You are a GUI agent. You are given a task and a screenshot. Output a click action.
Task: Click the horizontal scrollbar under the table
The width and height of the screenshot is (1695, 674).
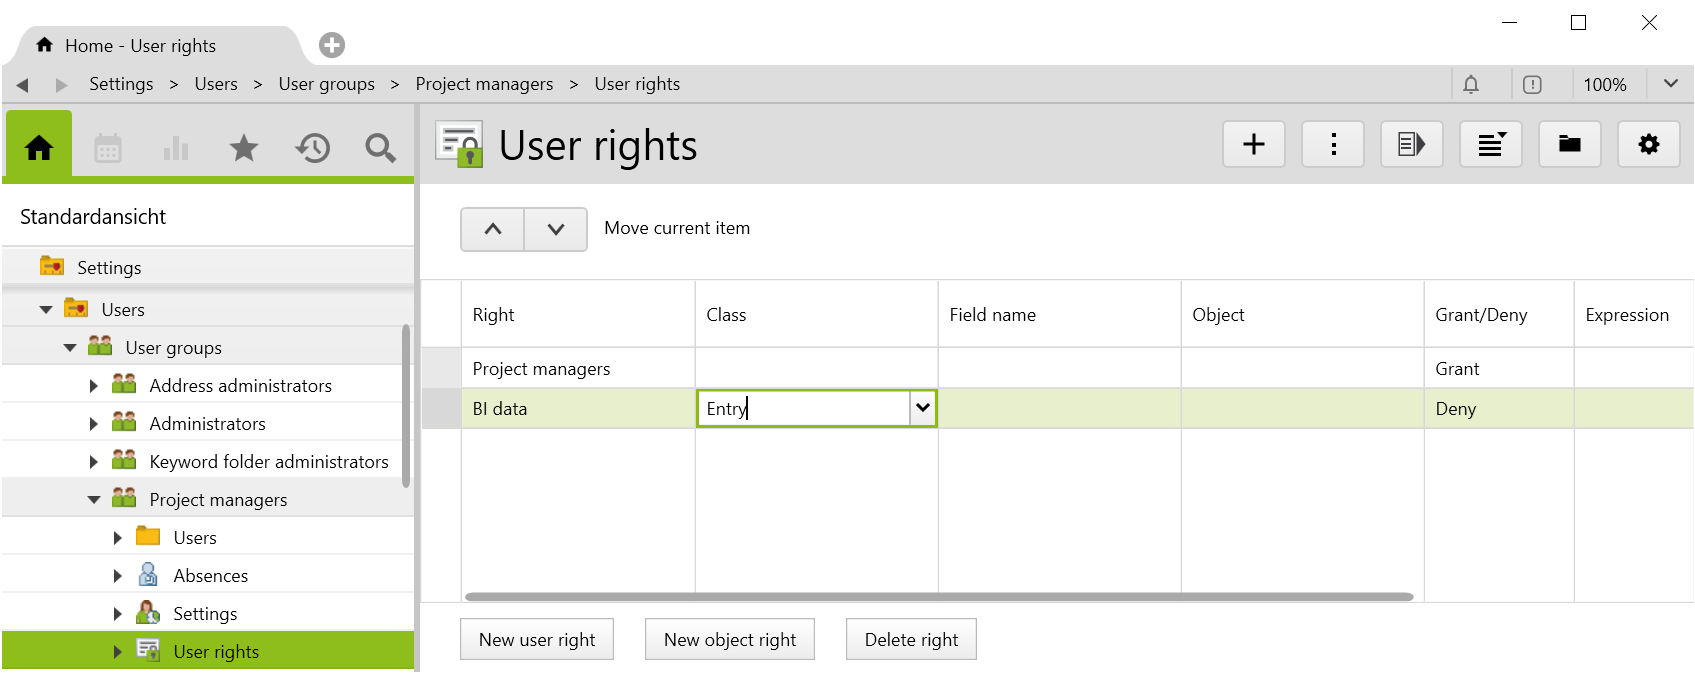point(938,597)
